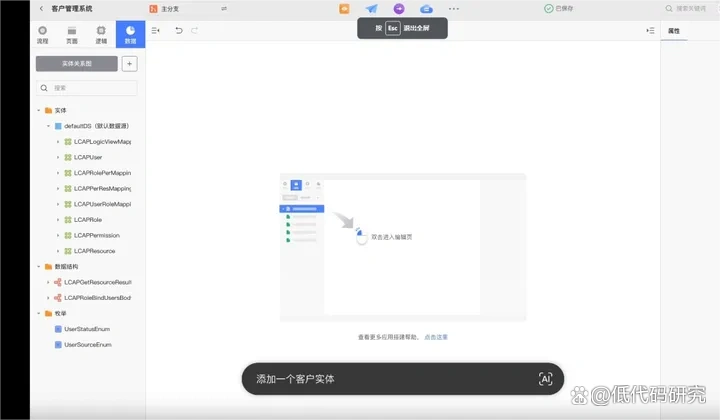Click the LCAPPermission entity icon
Image resolution: width=720 pixels, height=420 pixels.
click(x=68, y=235)
